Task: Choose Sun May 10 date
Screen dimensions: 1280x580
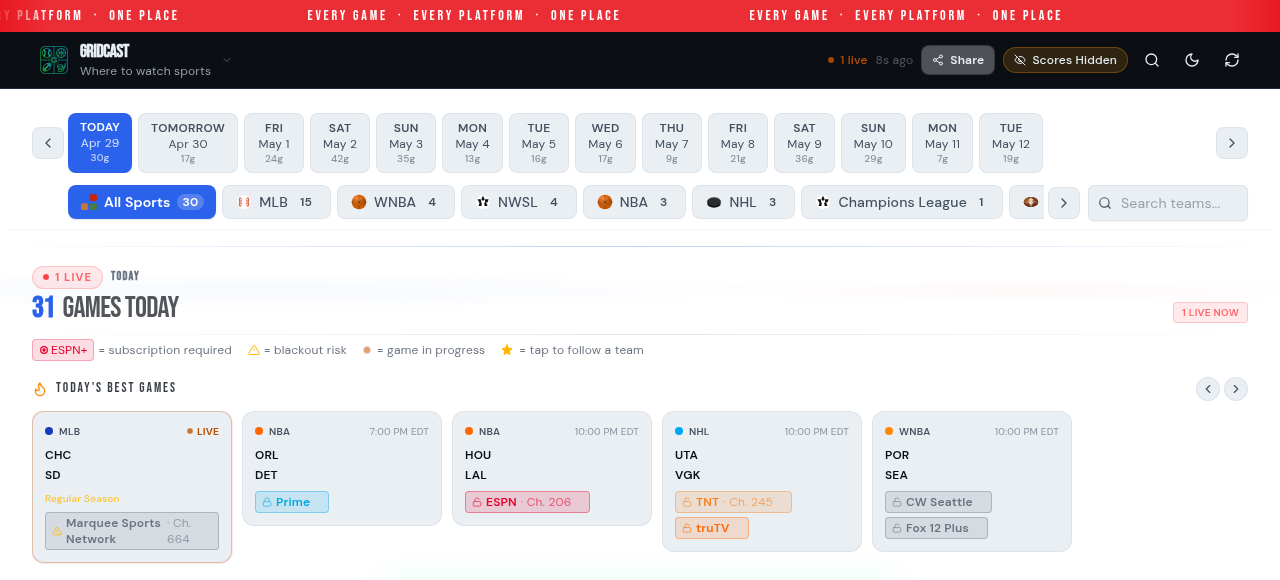Action: [873, 143]
